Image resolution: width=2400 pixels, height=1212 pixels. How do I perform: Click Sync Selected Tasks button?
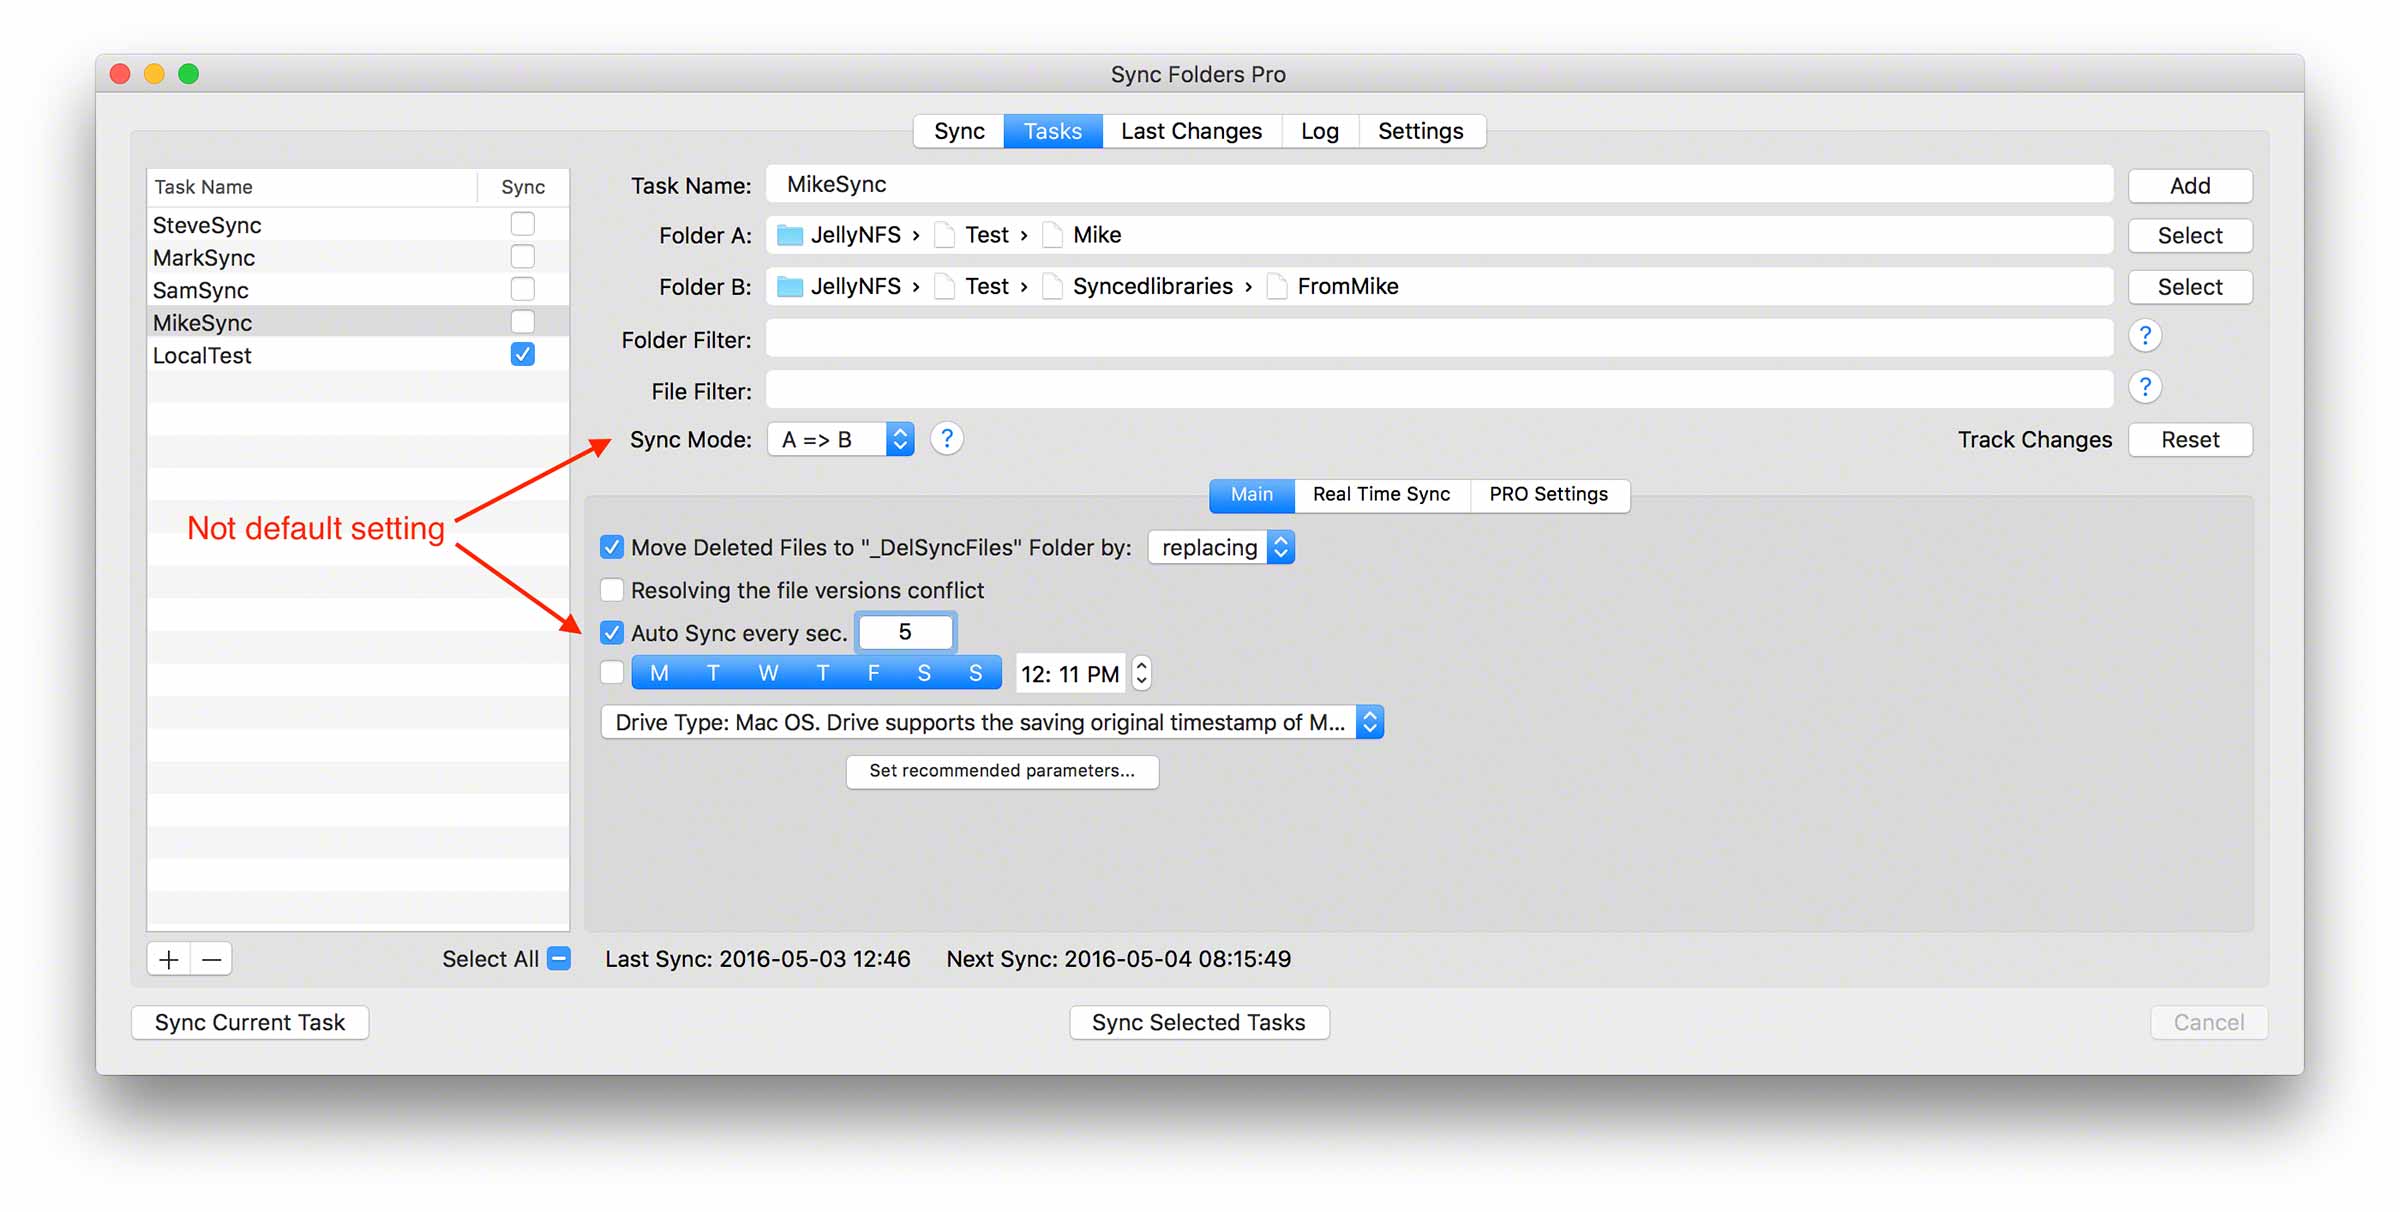(x=1199, y=1022)
